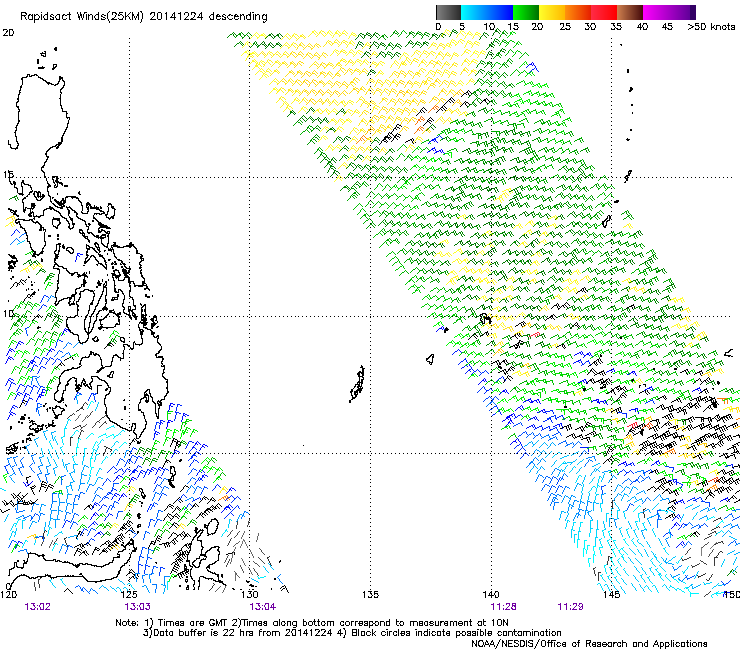Click the '20' latitude label at top left
740x650 pixels.
8,33
